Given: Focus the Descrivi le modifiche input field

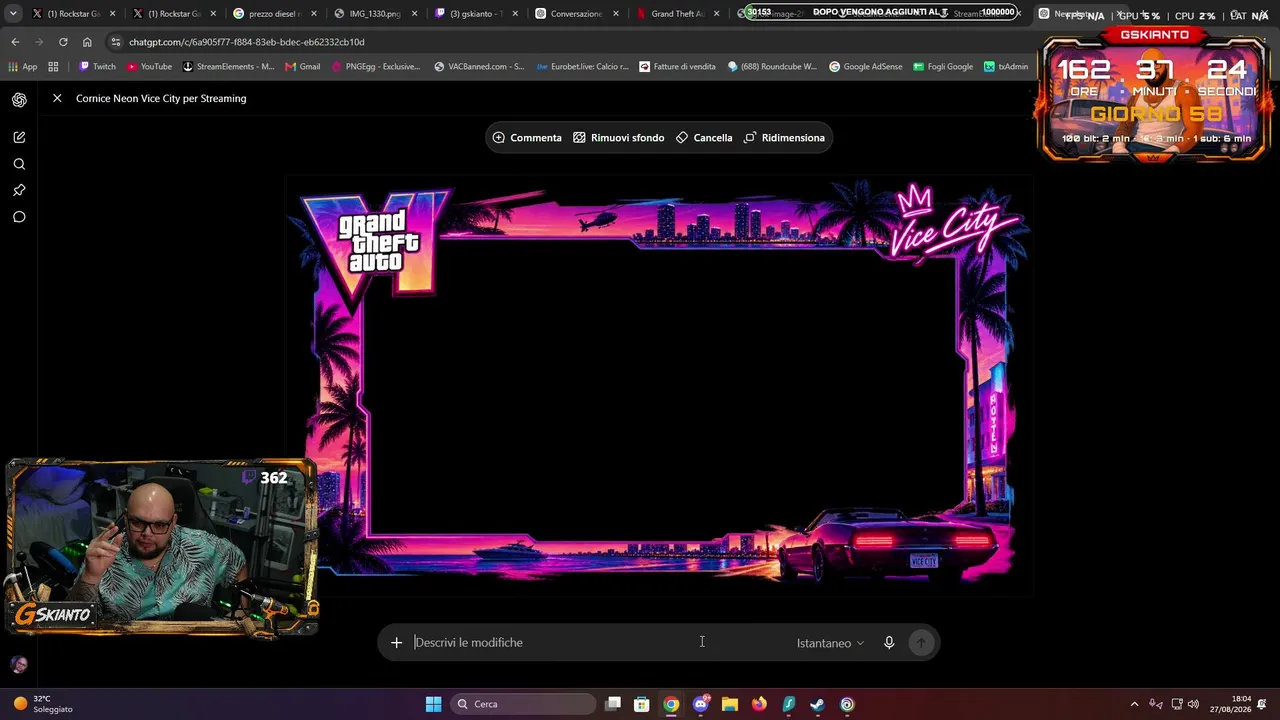Looking at the screenshot, I should coord(598,643).
